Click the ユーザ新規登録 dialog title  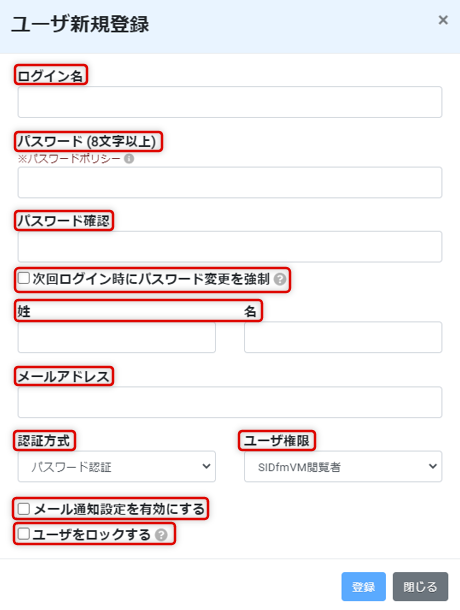click(x=80, y=24)
